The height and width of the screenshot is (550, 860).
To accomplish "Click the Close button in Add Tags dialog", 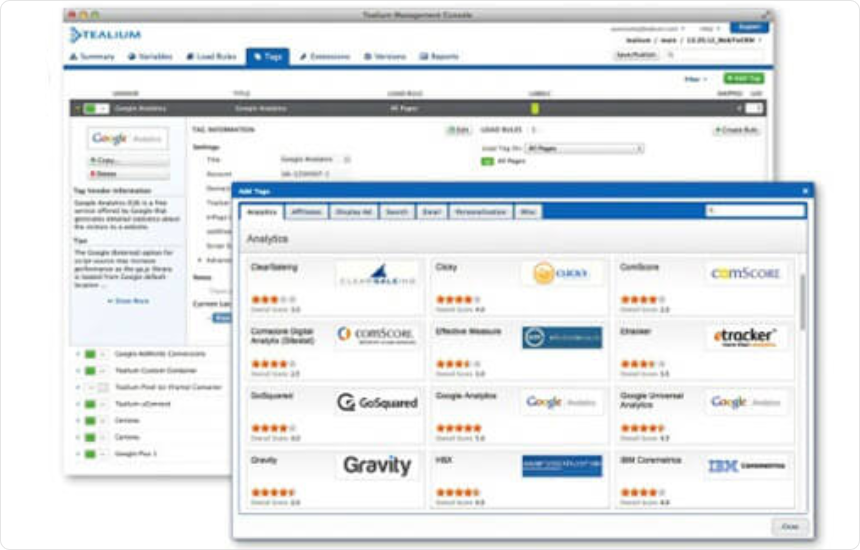I will [790, 526].
